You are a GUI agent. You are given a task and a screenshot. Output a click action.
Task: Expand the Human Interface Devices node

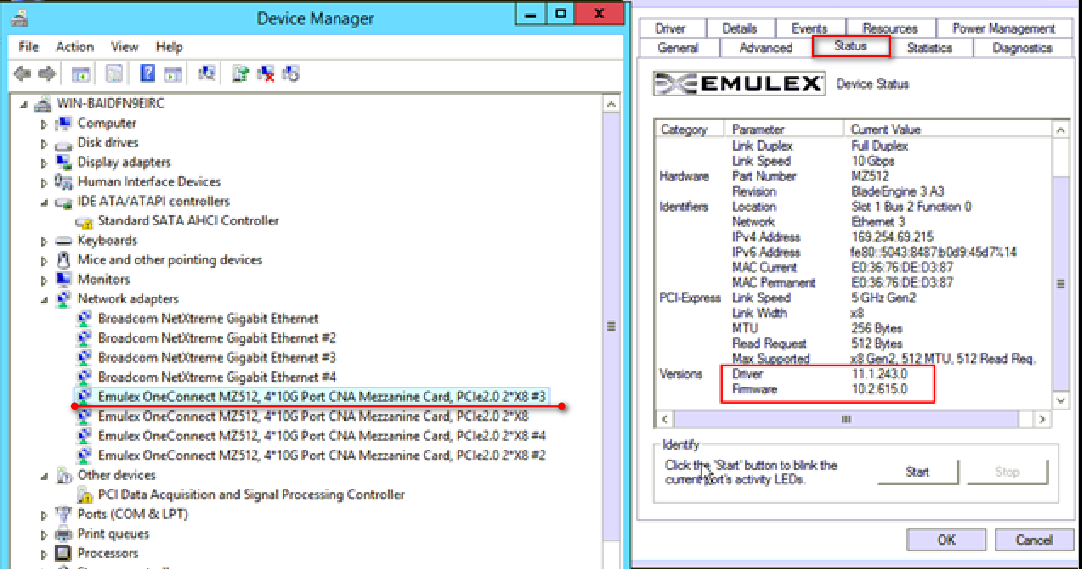43,183
